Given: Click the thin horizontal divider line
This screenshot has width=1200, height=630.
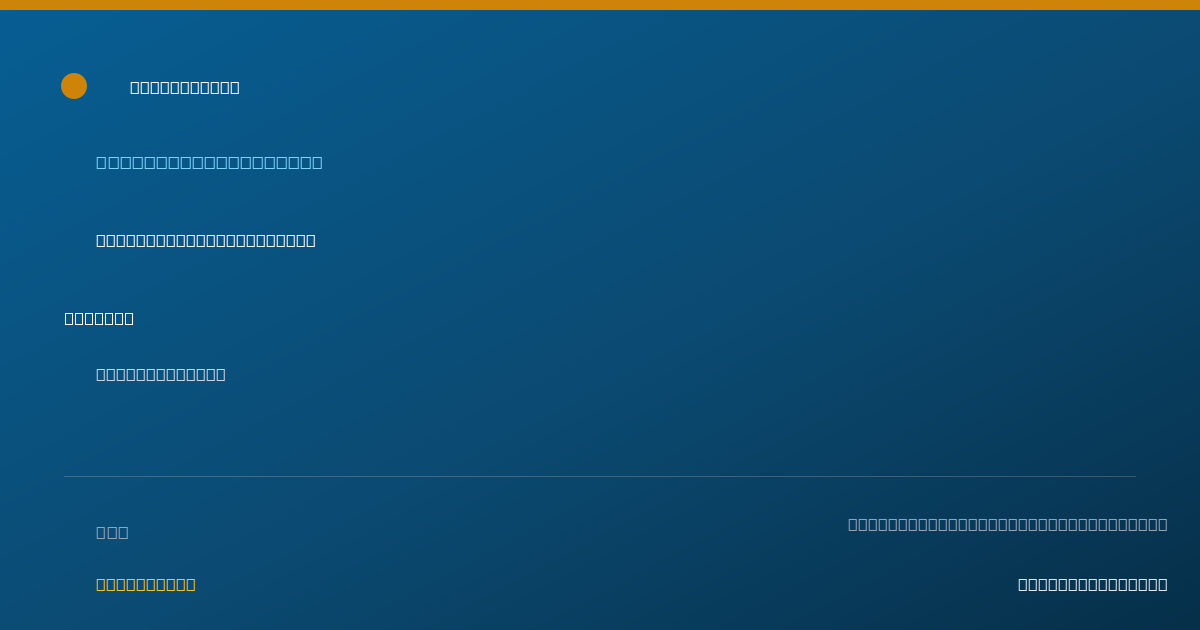Looking at the screenshot, I should coord(600,476).
